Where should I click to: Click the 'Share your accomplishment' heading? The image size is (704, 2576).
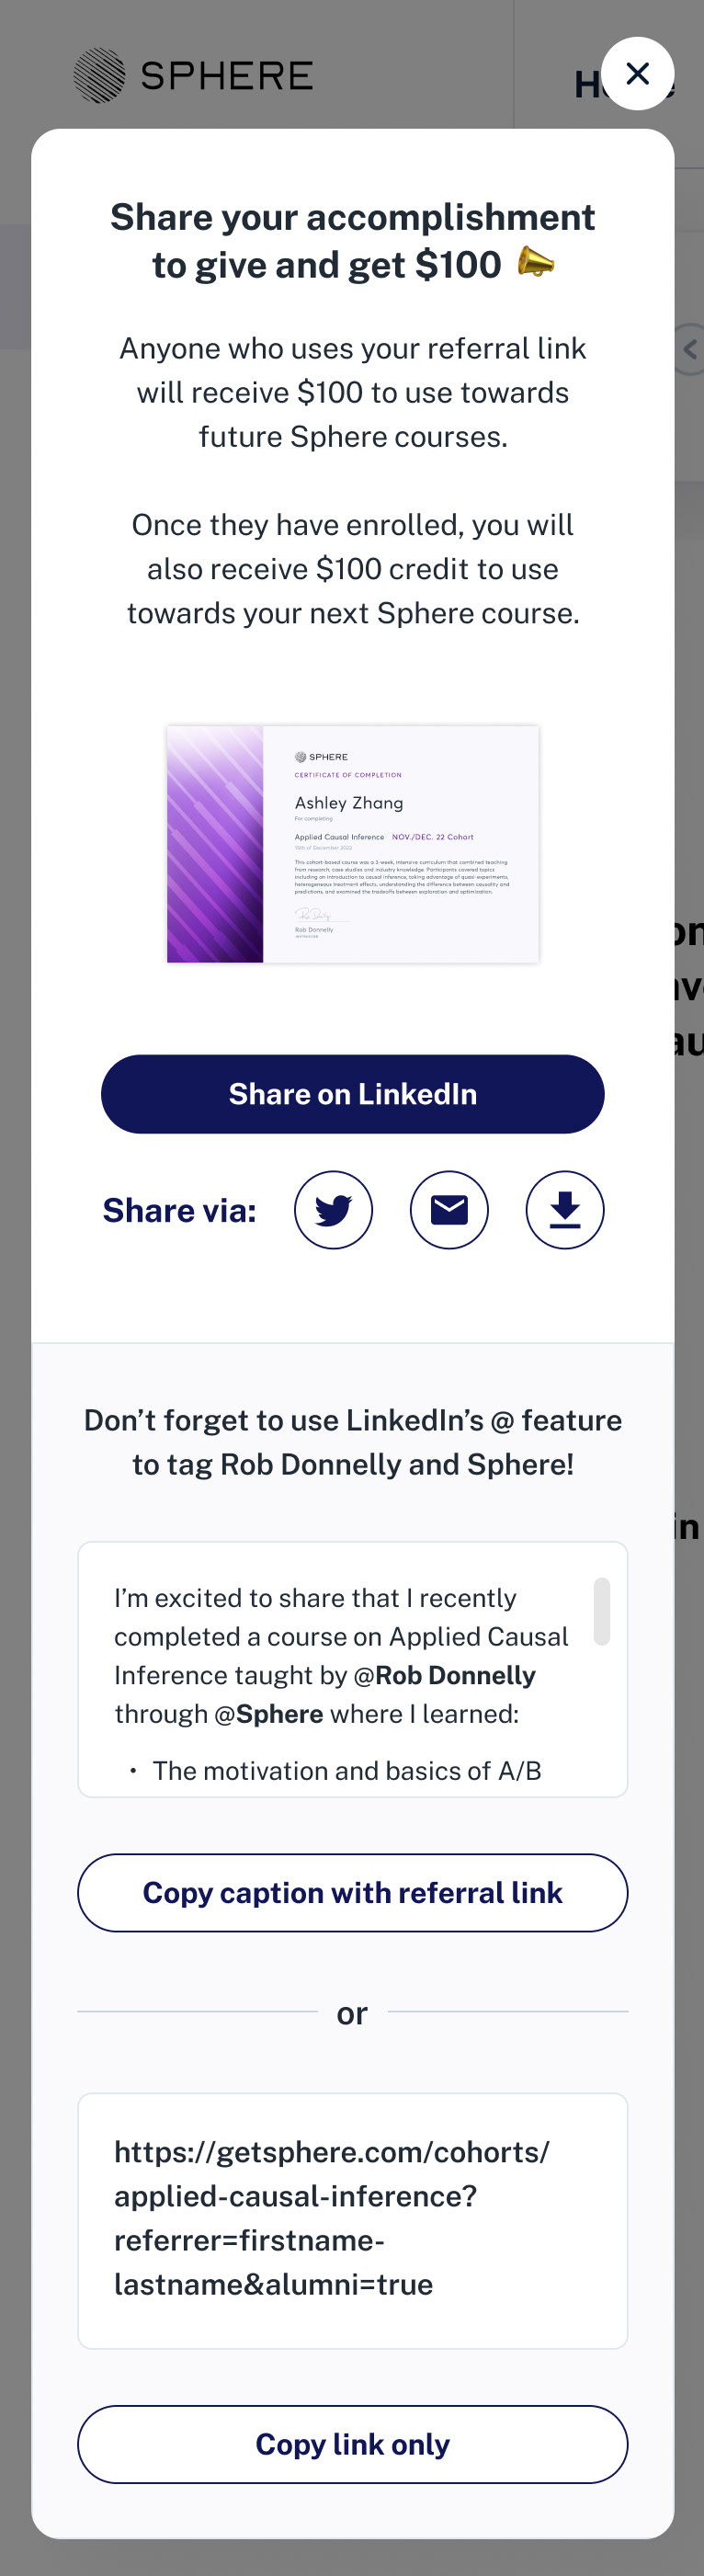(353, 217)
